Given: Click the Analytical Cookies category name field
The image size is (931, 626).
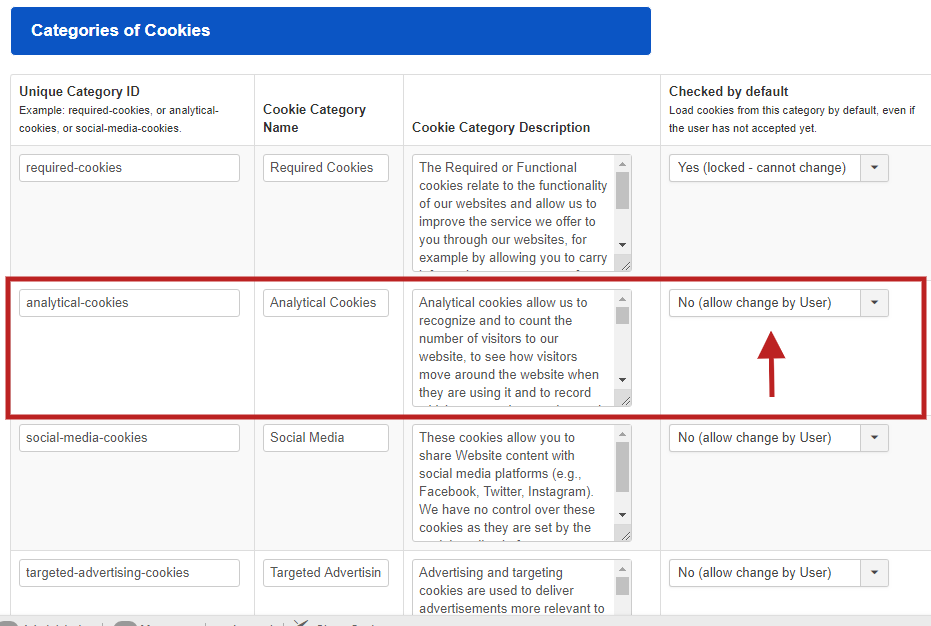Looking at the screenshot, I should 326,303.
